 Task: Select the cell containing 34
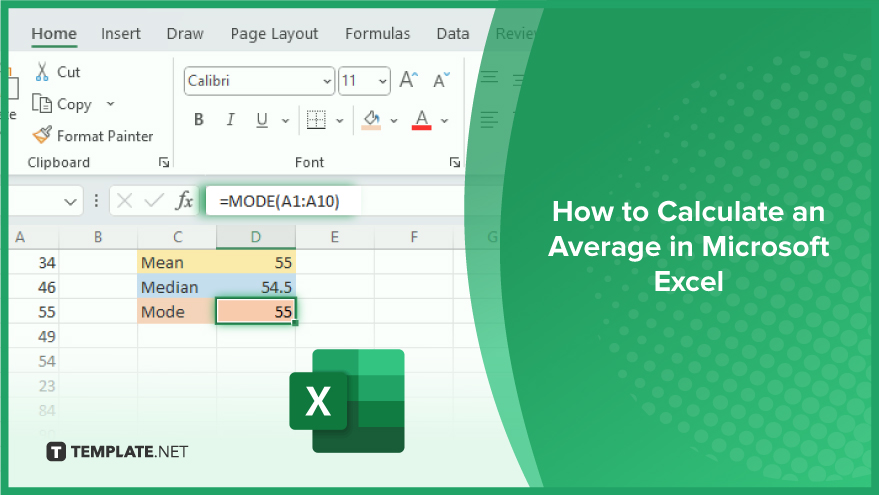[34, 262]
